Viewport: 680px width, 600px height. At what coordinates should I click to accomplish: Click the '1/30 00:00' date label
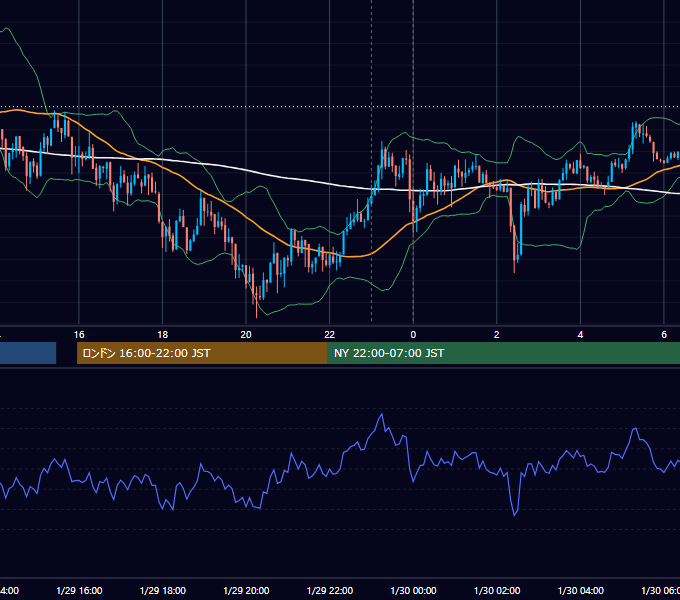click(413, 590)
